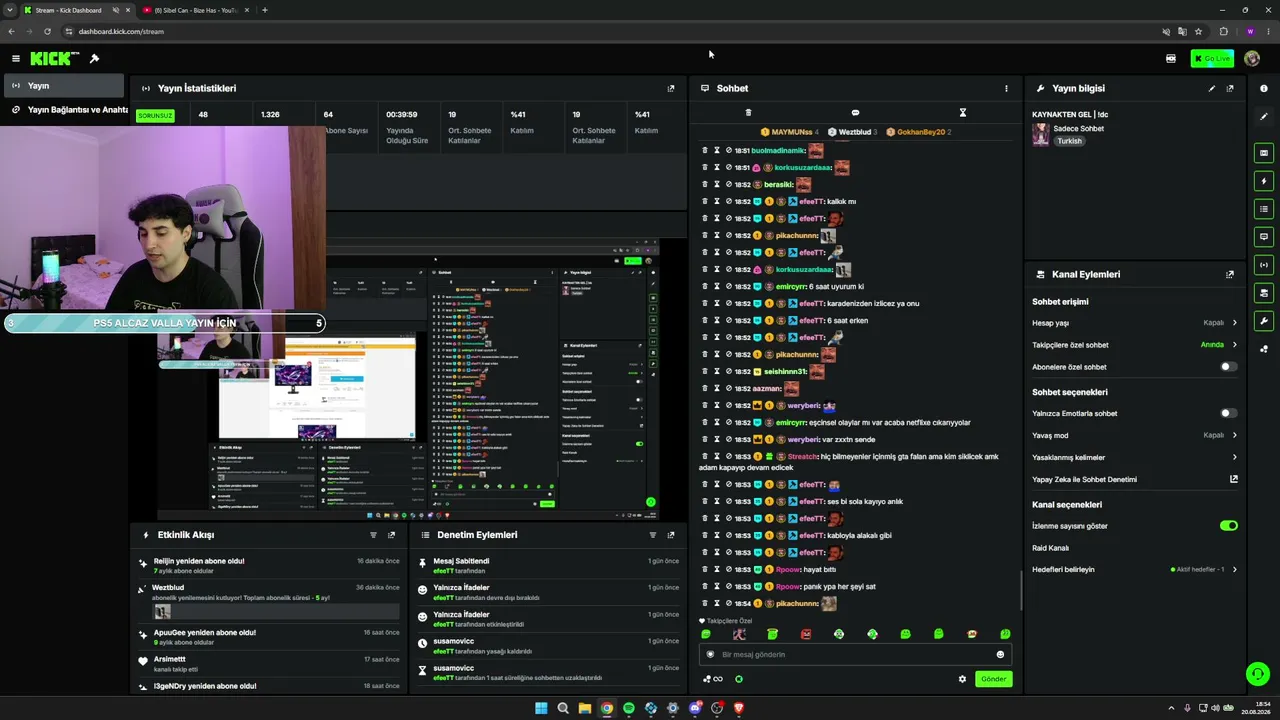Open the green support headset button
Screen dimensions: 1280x720
1258,674
